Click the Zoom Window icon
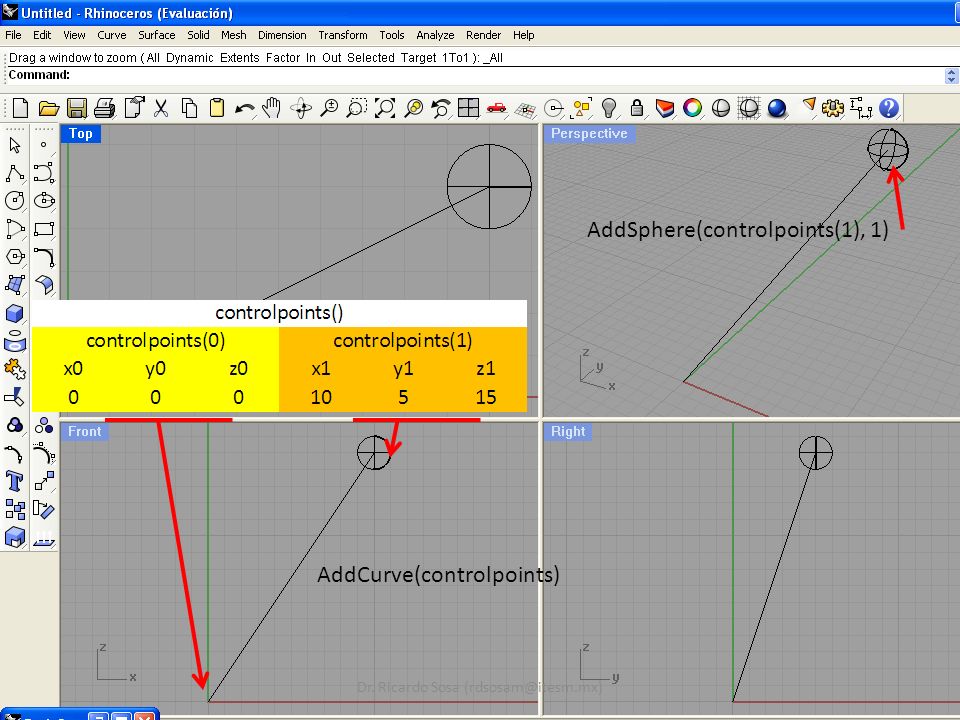Image resolution: width=960 pixels, height=720 pixels. [x=356, y=108]
